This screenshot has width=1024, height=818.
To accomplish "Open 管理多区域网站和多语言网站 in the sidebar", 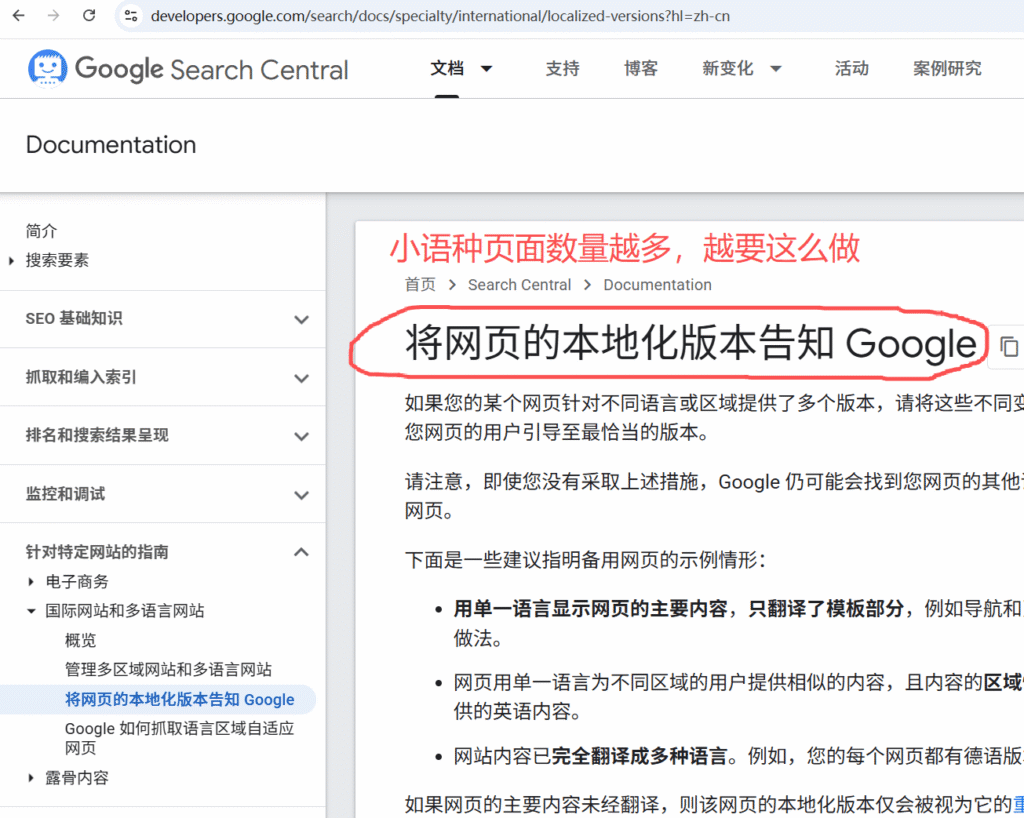I will coord(168,669).
